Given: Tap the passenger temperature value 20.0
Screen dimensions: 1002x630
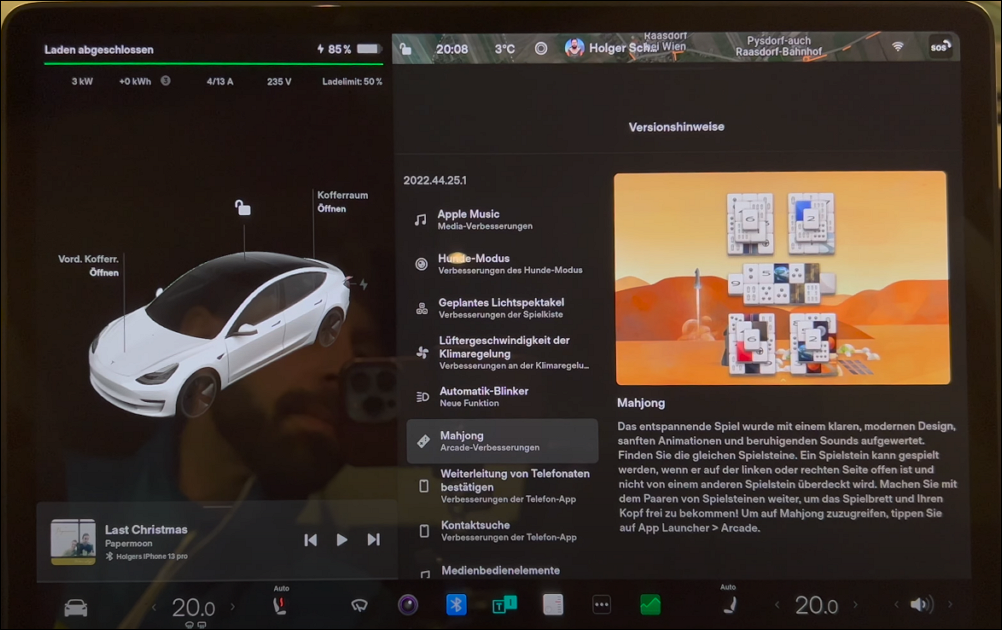Looking at the screenshot, I should [x=816, y=605].
